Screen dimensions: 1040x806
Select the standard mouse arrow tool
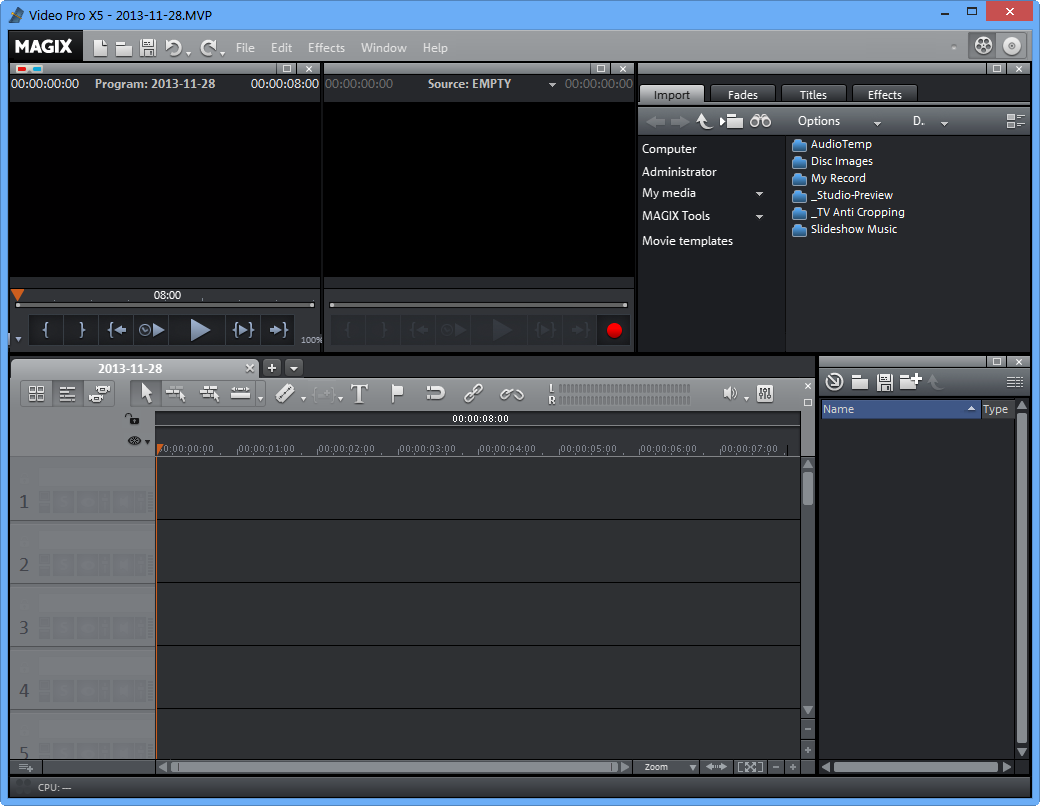pos(145,393)
